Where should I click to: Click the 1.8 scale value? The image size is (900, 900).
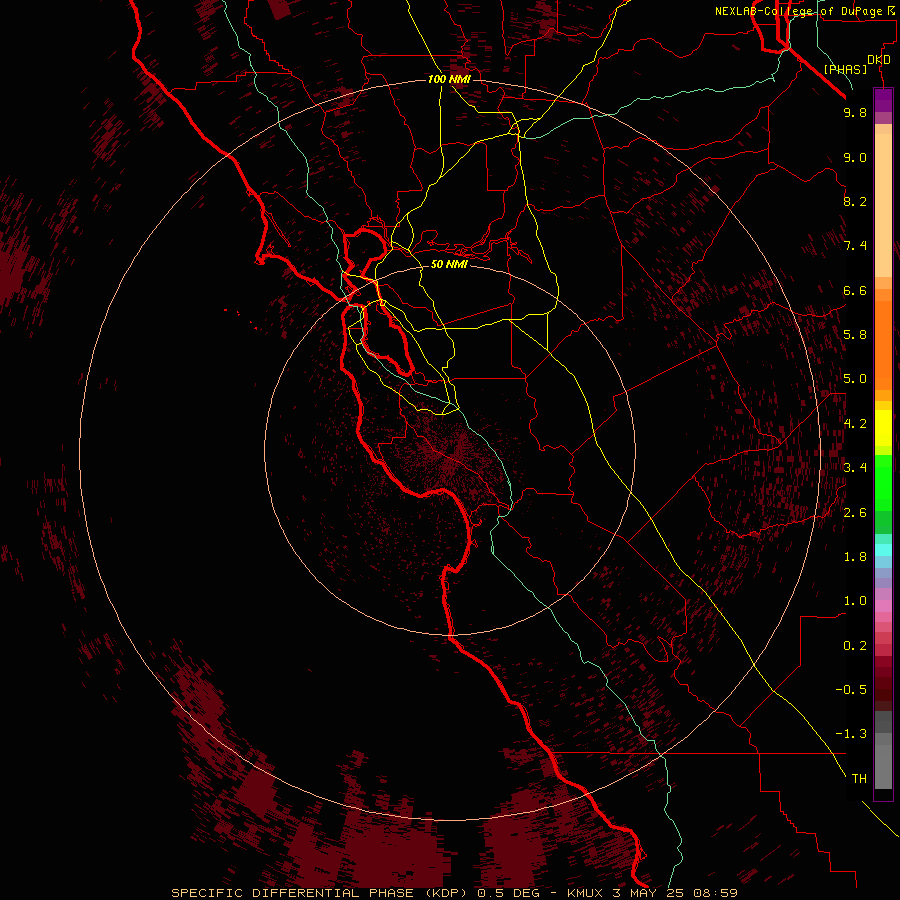tap(855, 557)
